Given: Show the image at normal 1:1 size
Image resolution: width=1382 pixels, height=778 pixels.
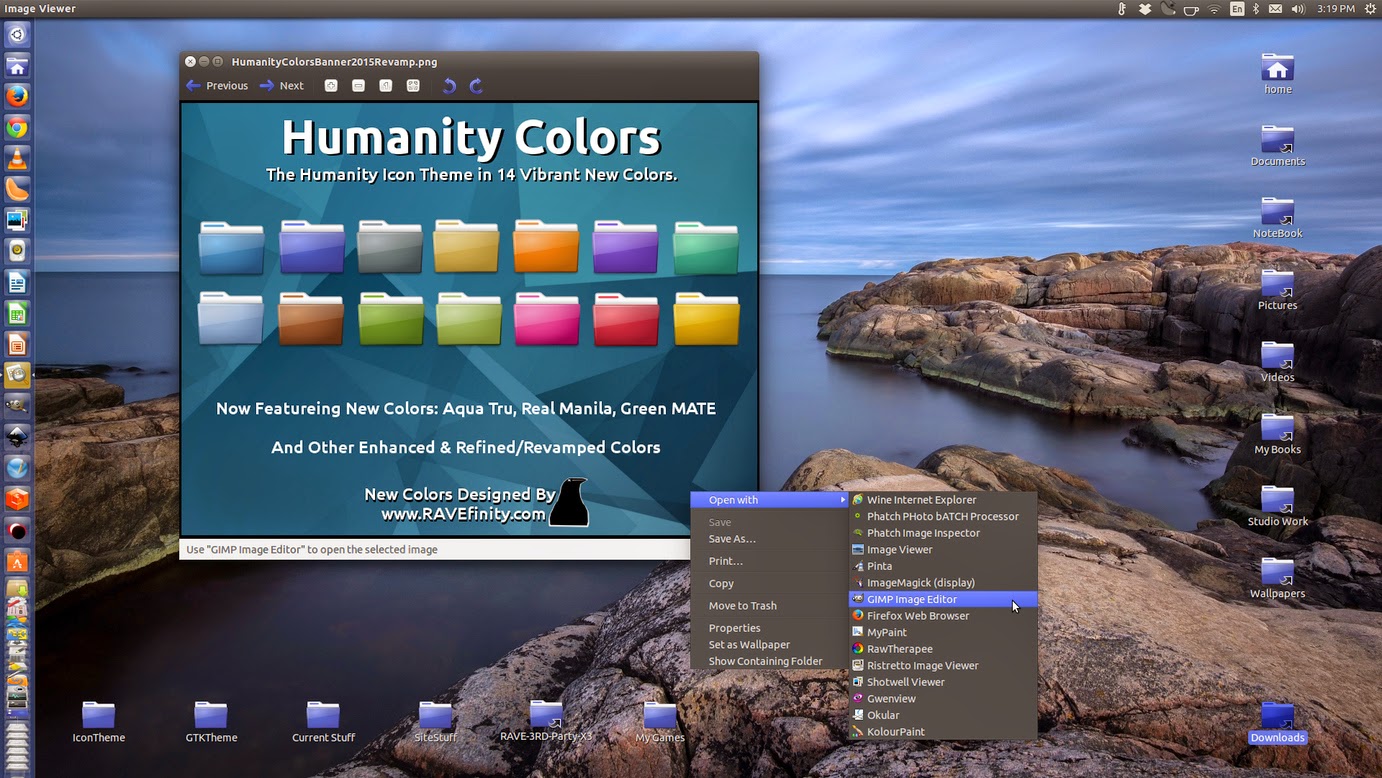Looking at the screenshot, I should click(x=385, y=86).
